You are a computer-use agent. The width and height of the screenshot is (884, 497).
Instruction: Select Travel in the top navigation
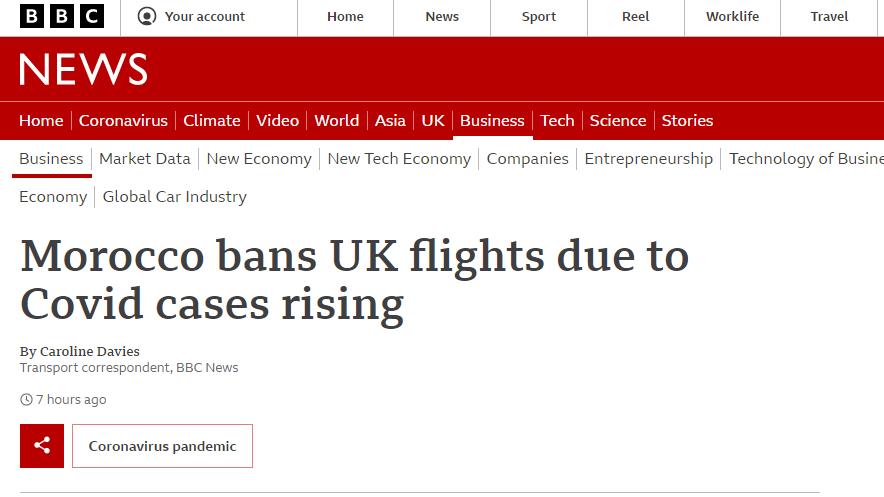click(x=829, y=17)
